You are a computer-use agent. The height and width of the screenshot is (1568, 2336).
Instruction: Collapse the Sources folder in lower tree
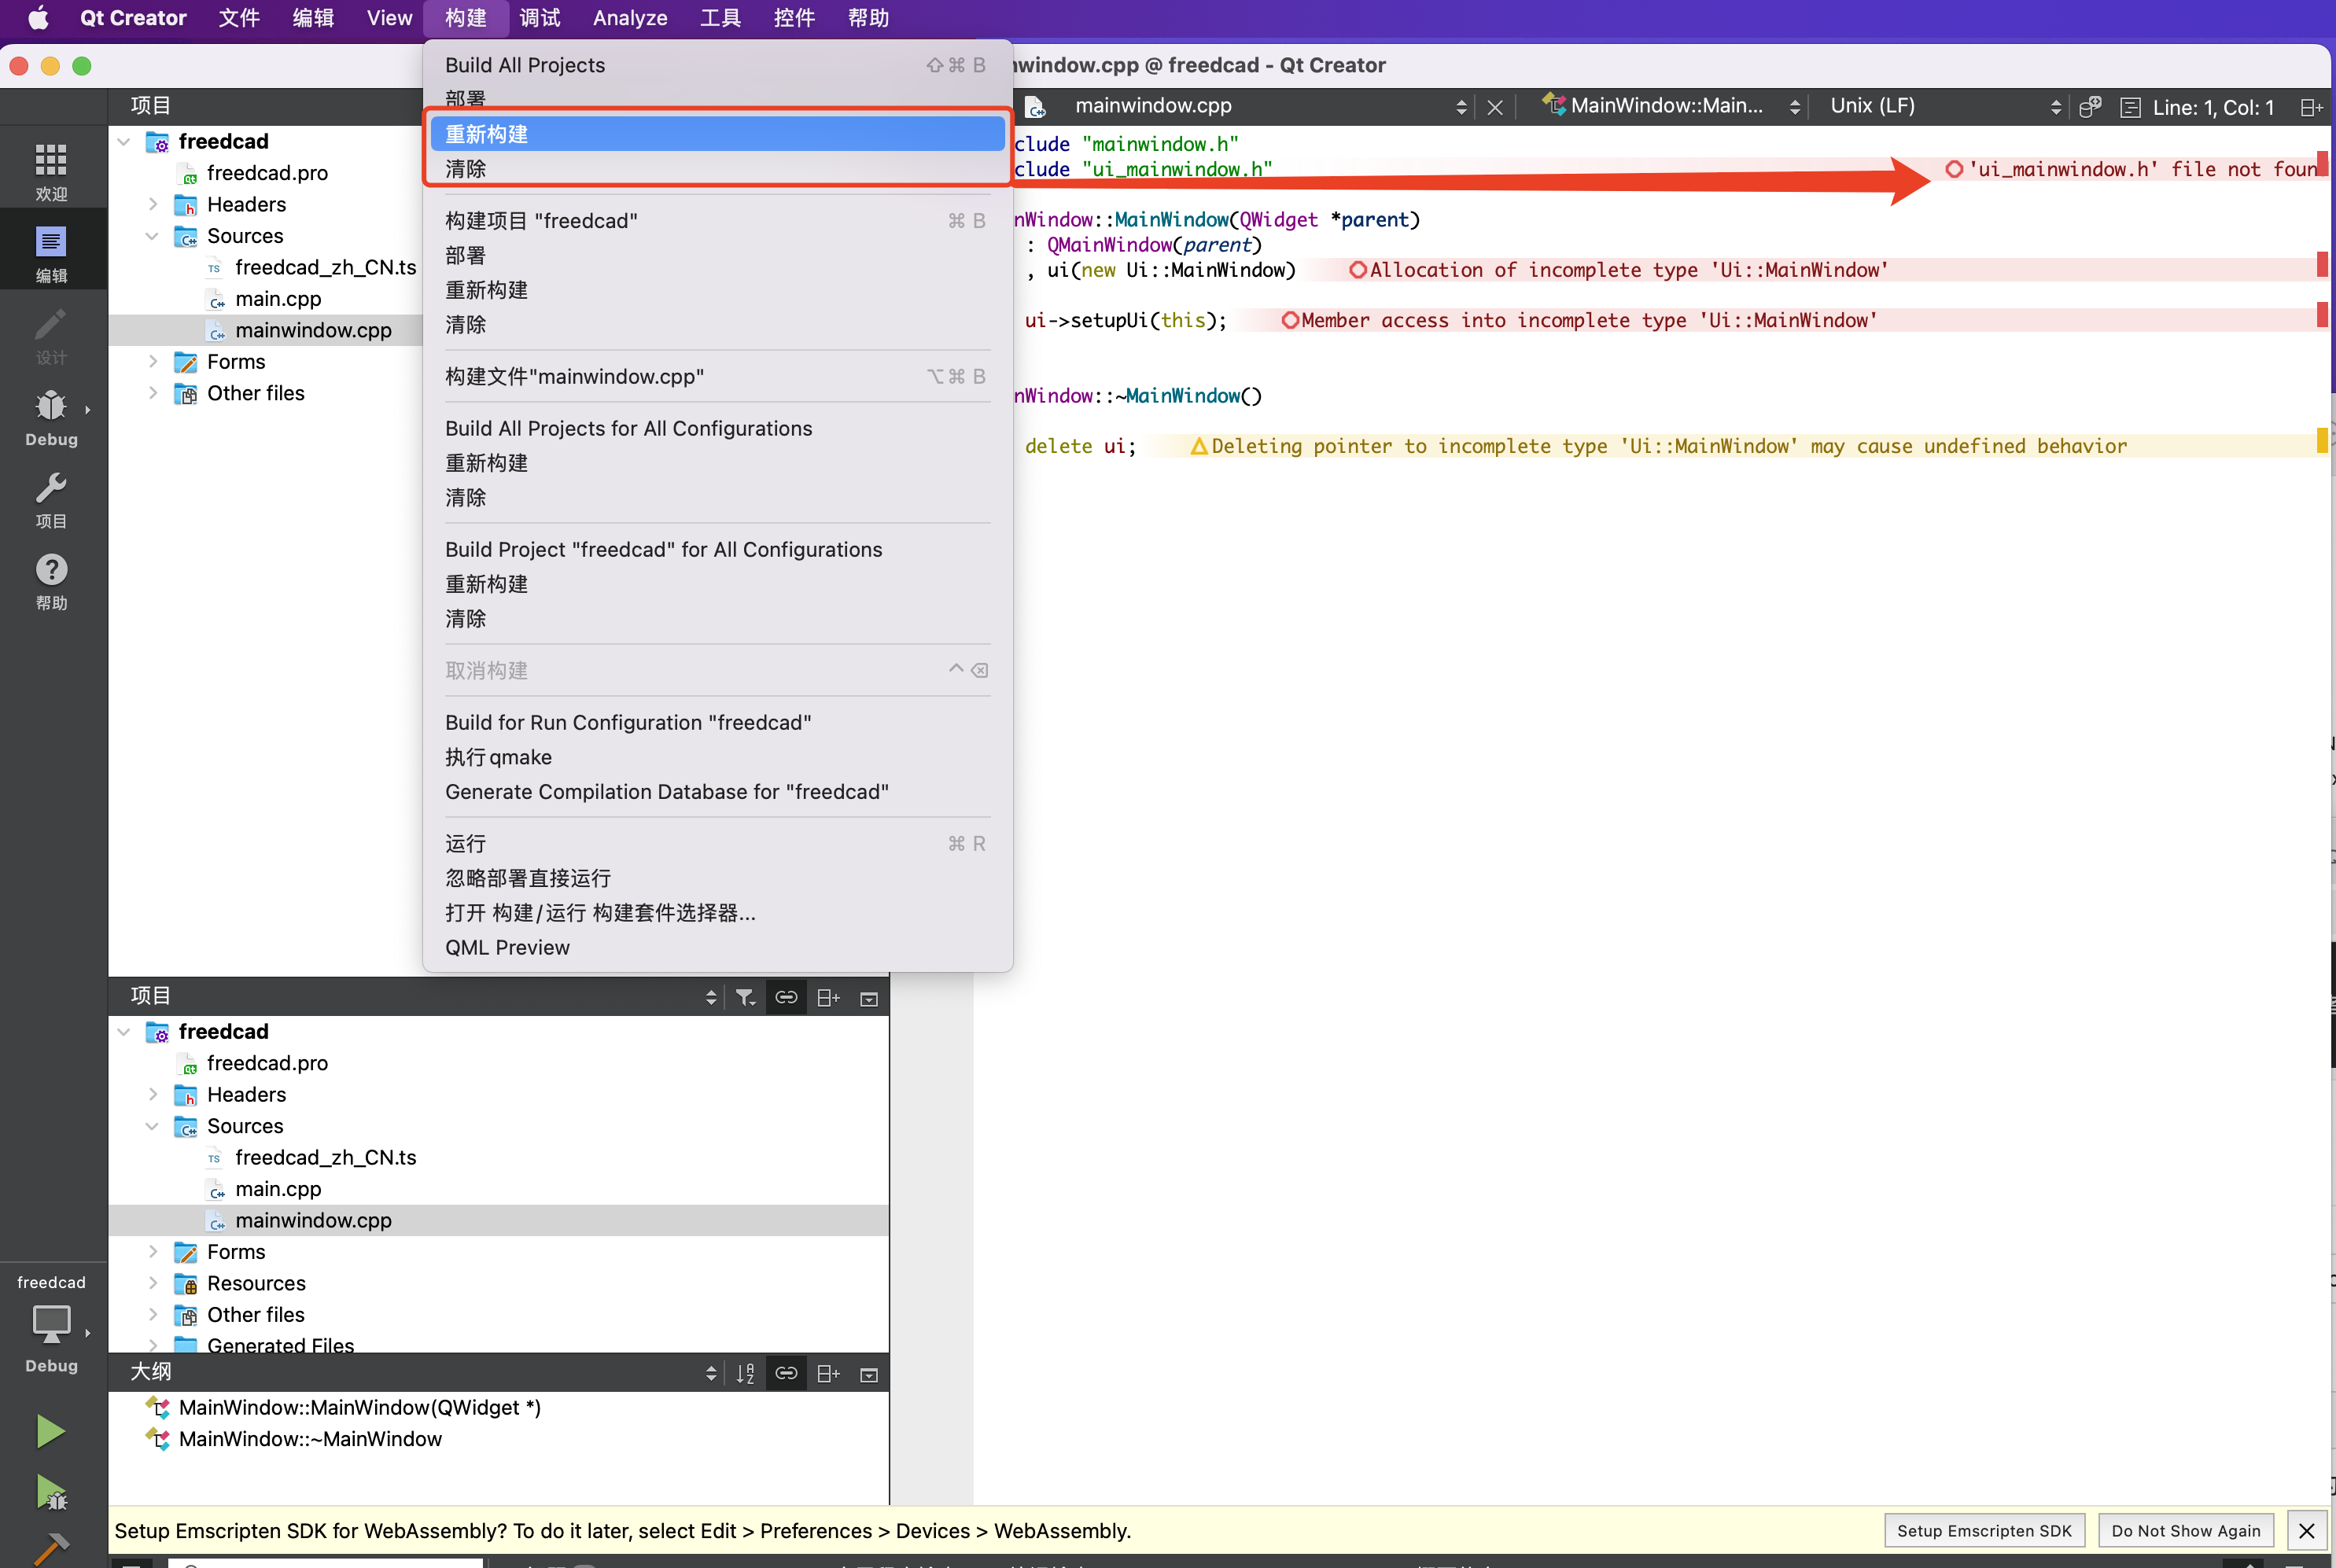[152, 1126]
